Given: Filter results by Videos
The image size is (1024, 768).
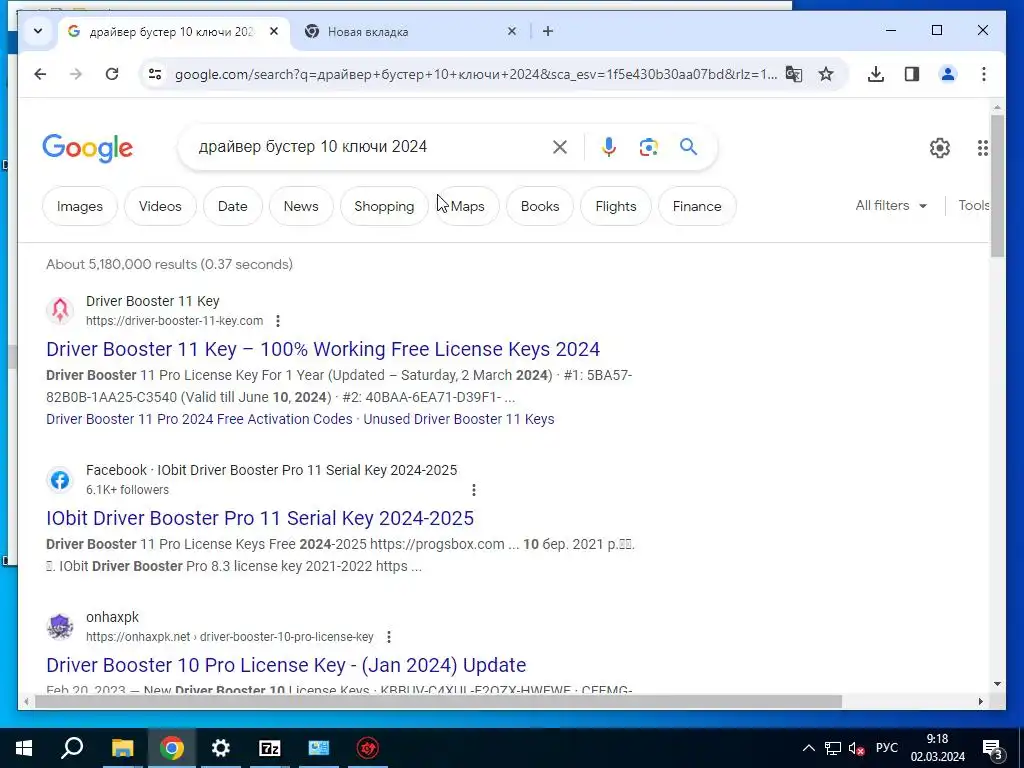Looking at the screenshot, I should [160, 206].
